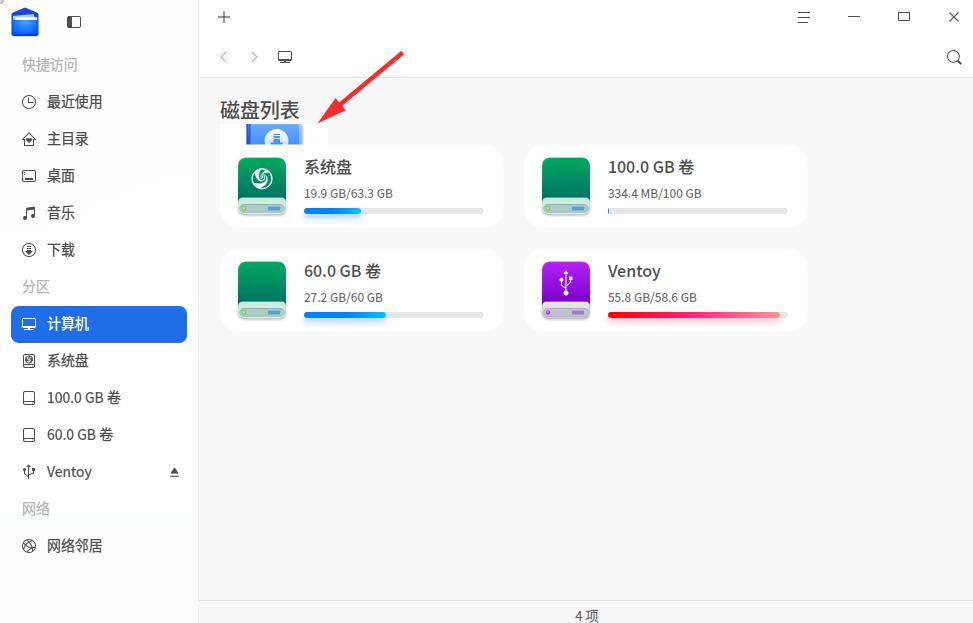Click the 100.0 GB 卷 usage bar
Screen dimensions: 973x623
click(x=697, y=211)
